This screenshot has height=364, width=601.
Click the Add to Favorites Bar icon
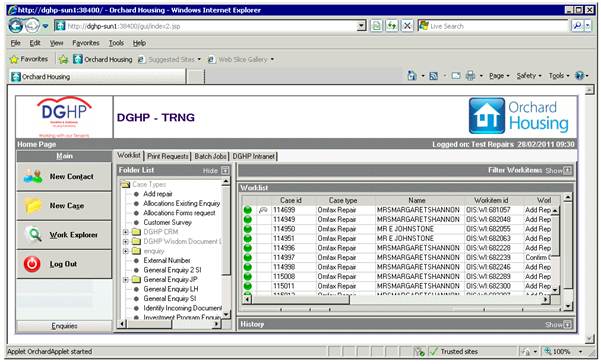point(63,59)
